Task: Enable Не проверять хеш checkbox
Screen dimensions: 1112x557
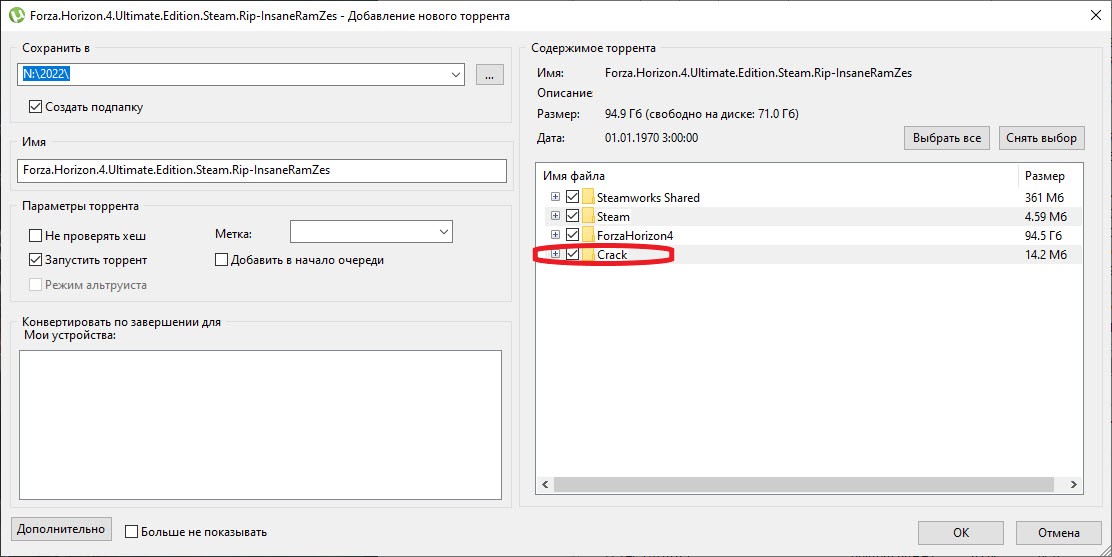Action: coord(35,236)
